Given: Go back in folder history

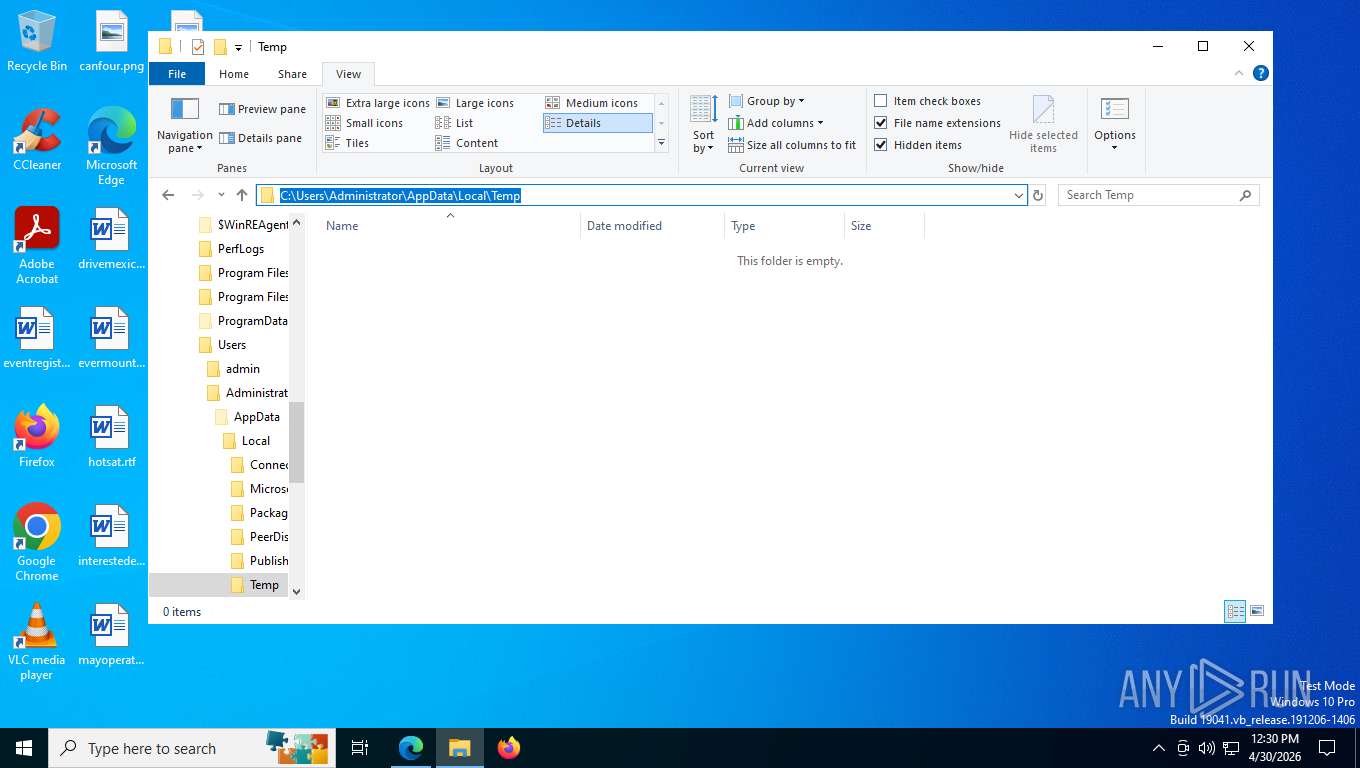Looking at the screenshot, I should click(168, 196).
